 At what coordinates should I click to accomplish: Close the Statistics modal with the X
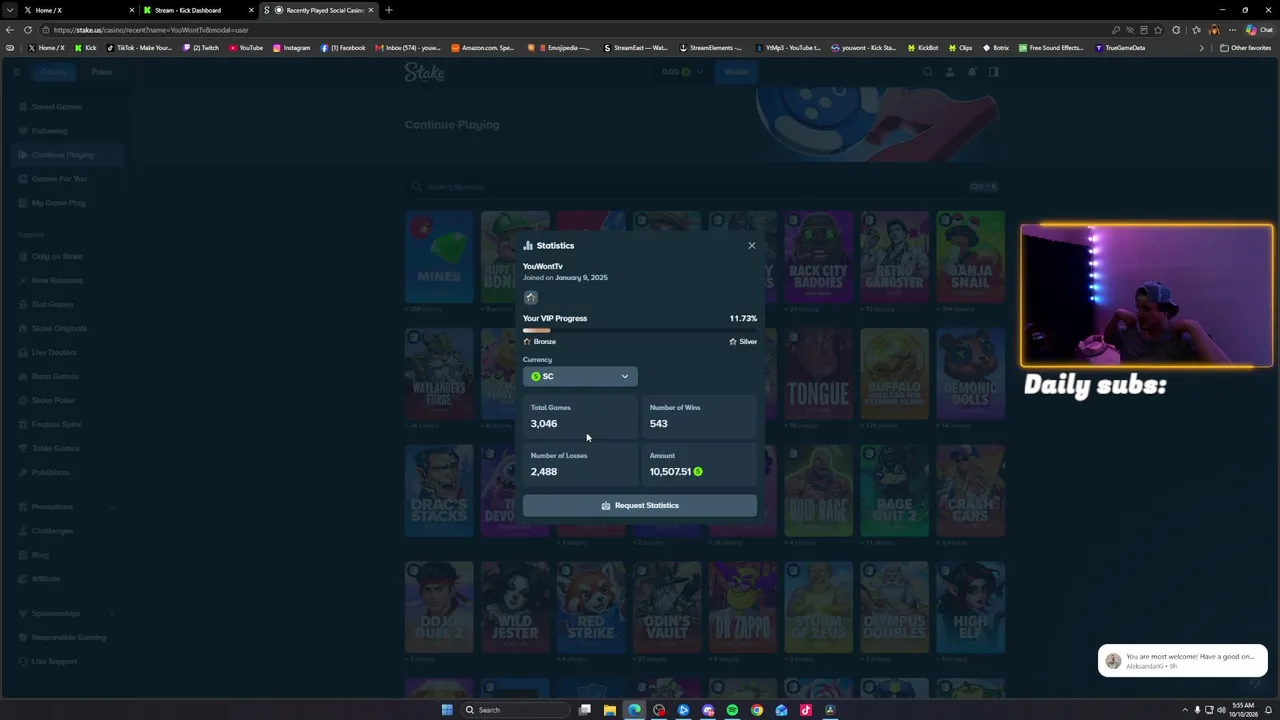752,245
